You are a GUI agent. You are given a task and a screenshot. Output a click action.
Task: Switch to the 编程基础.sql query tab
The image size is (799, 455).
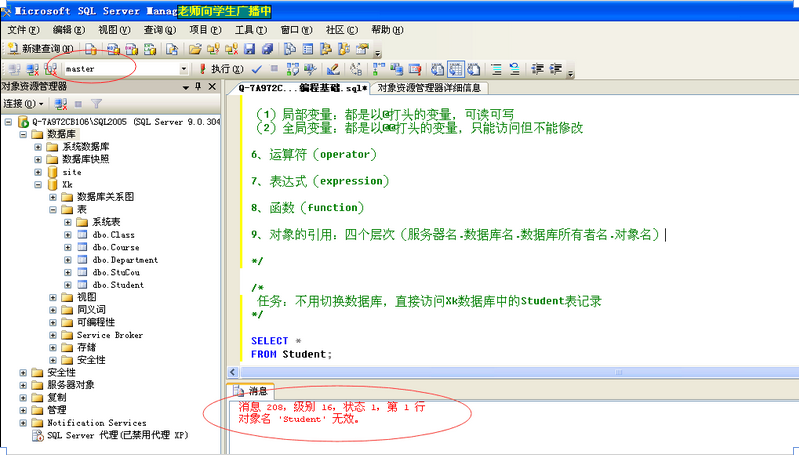pyautogui.click(x=303, y=88)
